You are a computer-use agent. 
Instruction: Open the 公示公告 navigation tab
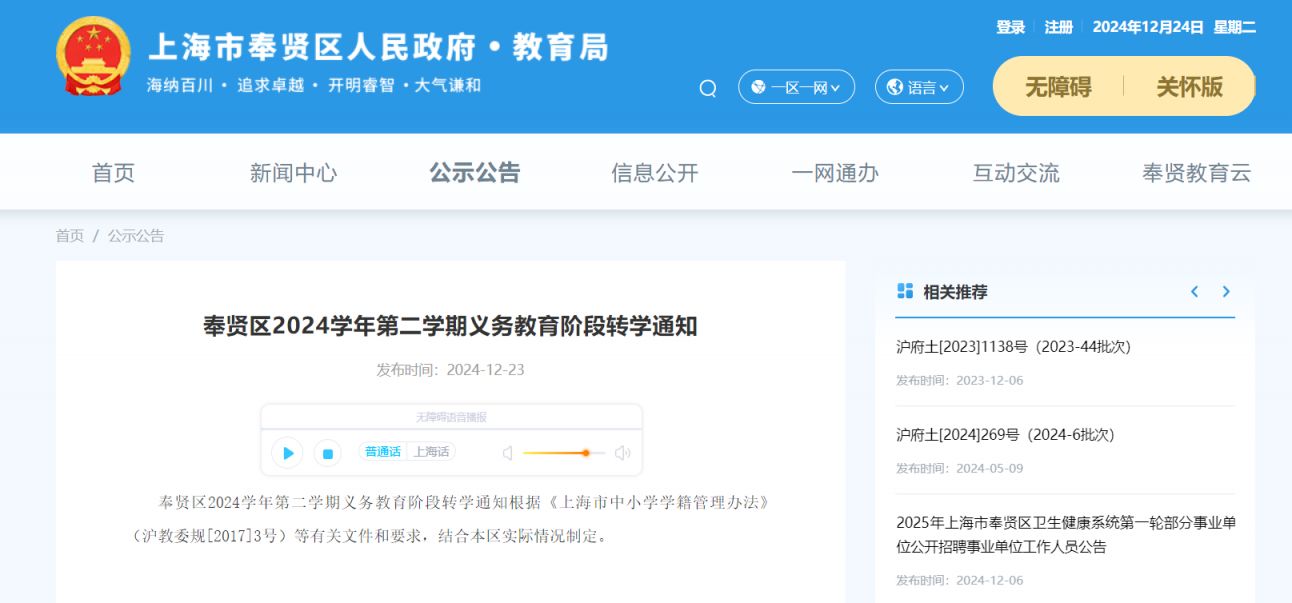[x=475, y=173]
